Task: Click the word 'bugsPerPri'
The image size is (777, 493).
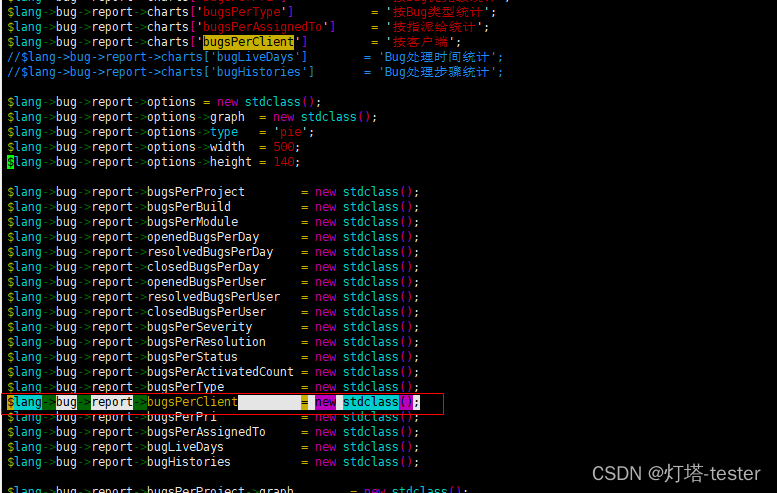Action: pos(182,417)
